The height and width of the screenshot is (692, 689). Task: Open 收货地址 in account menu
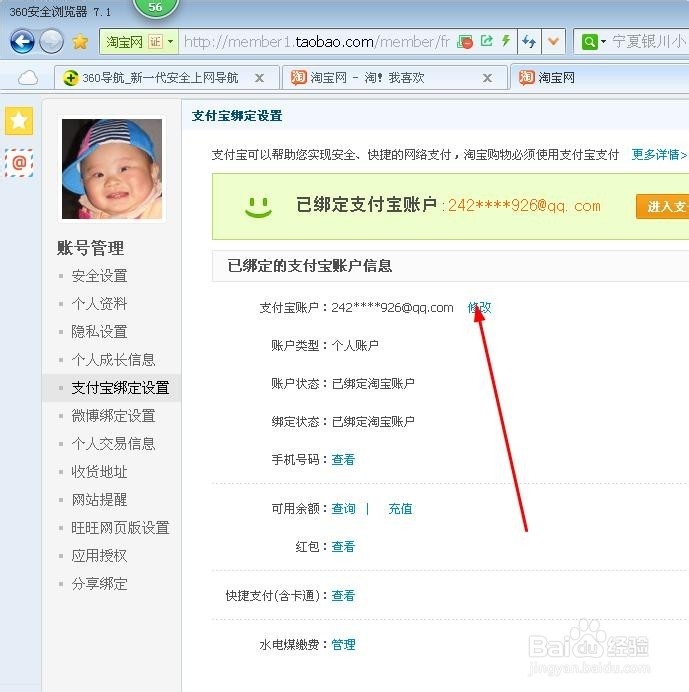[99, 472]
